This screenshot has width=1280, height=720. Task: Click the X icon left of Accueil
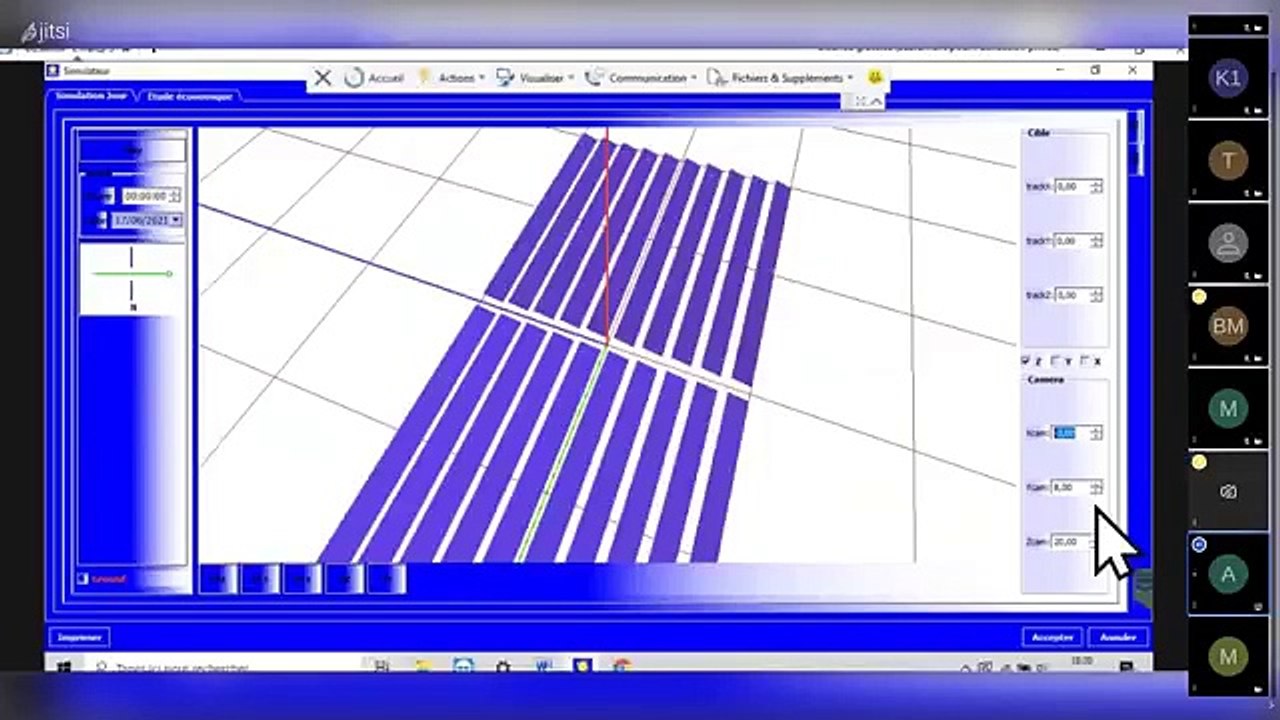point(322,78)
